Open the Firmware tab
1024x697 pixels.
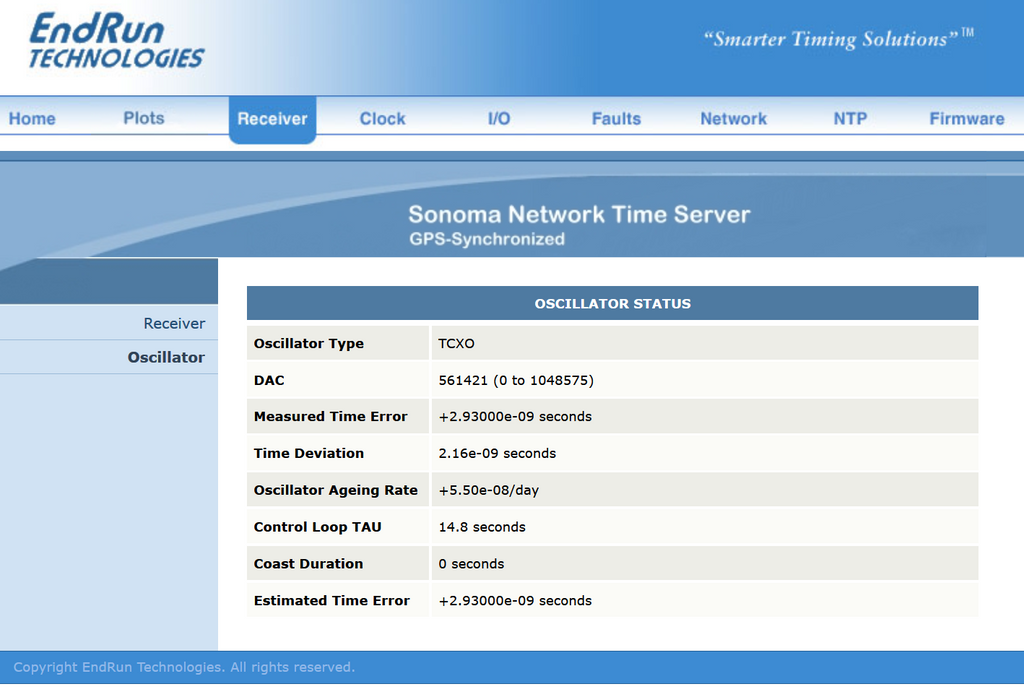tap(967, 119)
